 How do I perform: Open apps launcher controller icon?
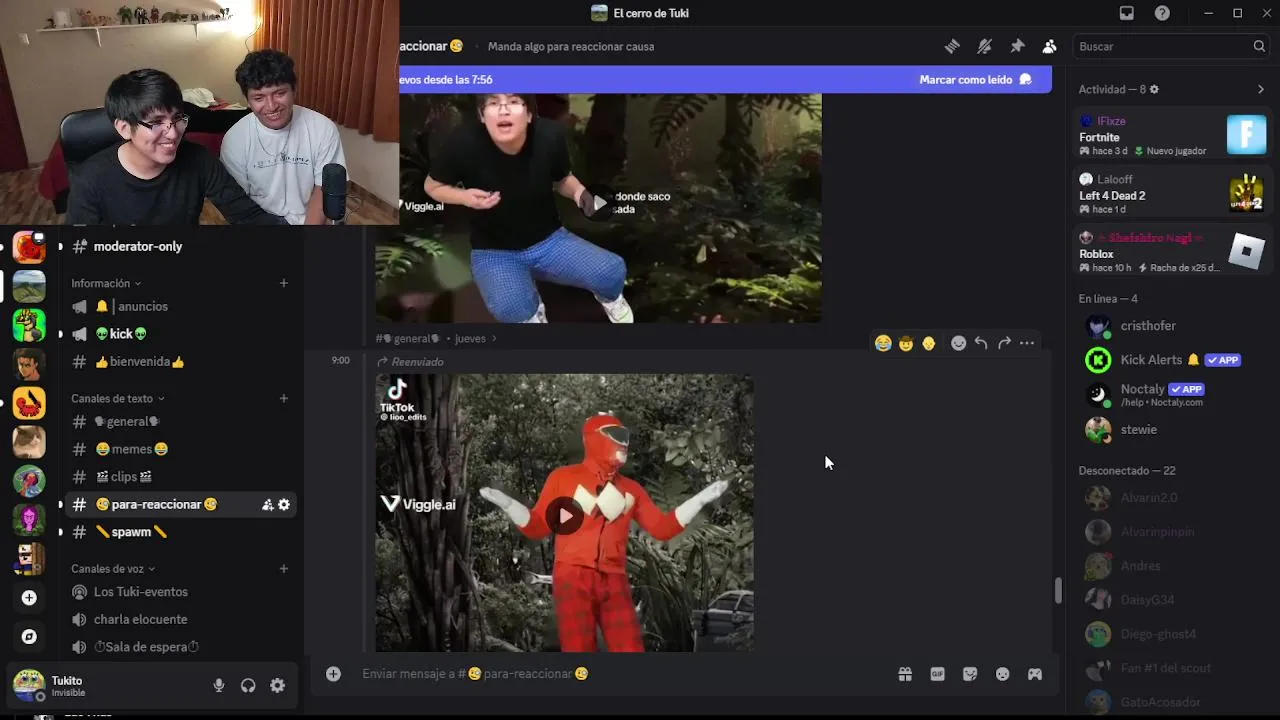1035,674
